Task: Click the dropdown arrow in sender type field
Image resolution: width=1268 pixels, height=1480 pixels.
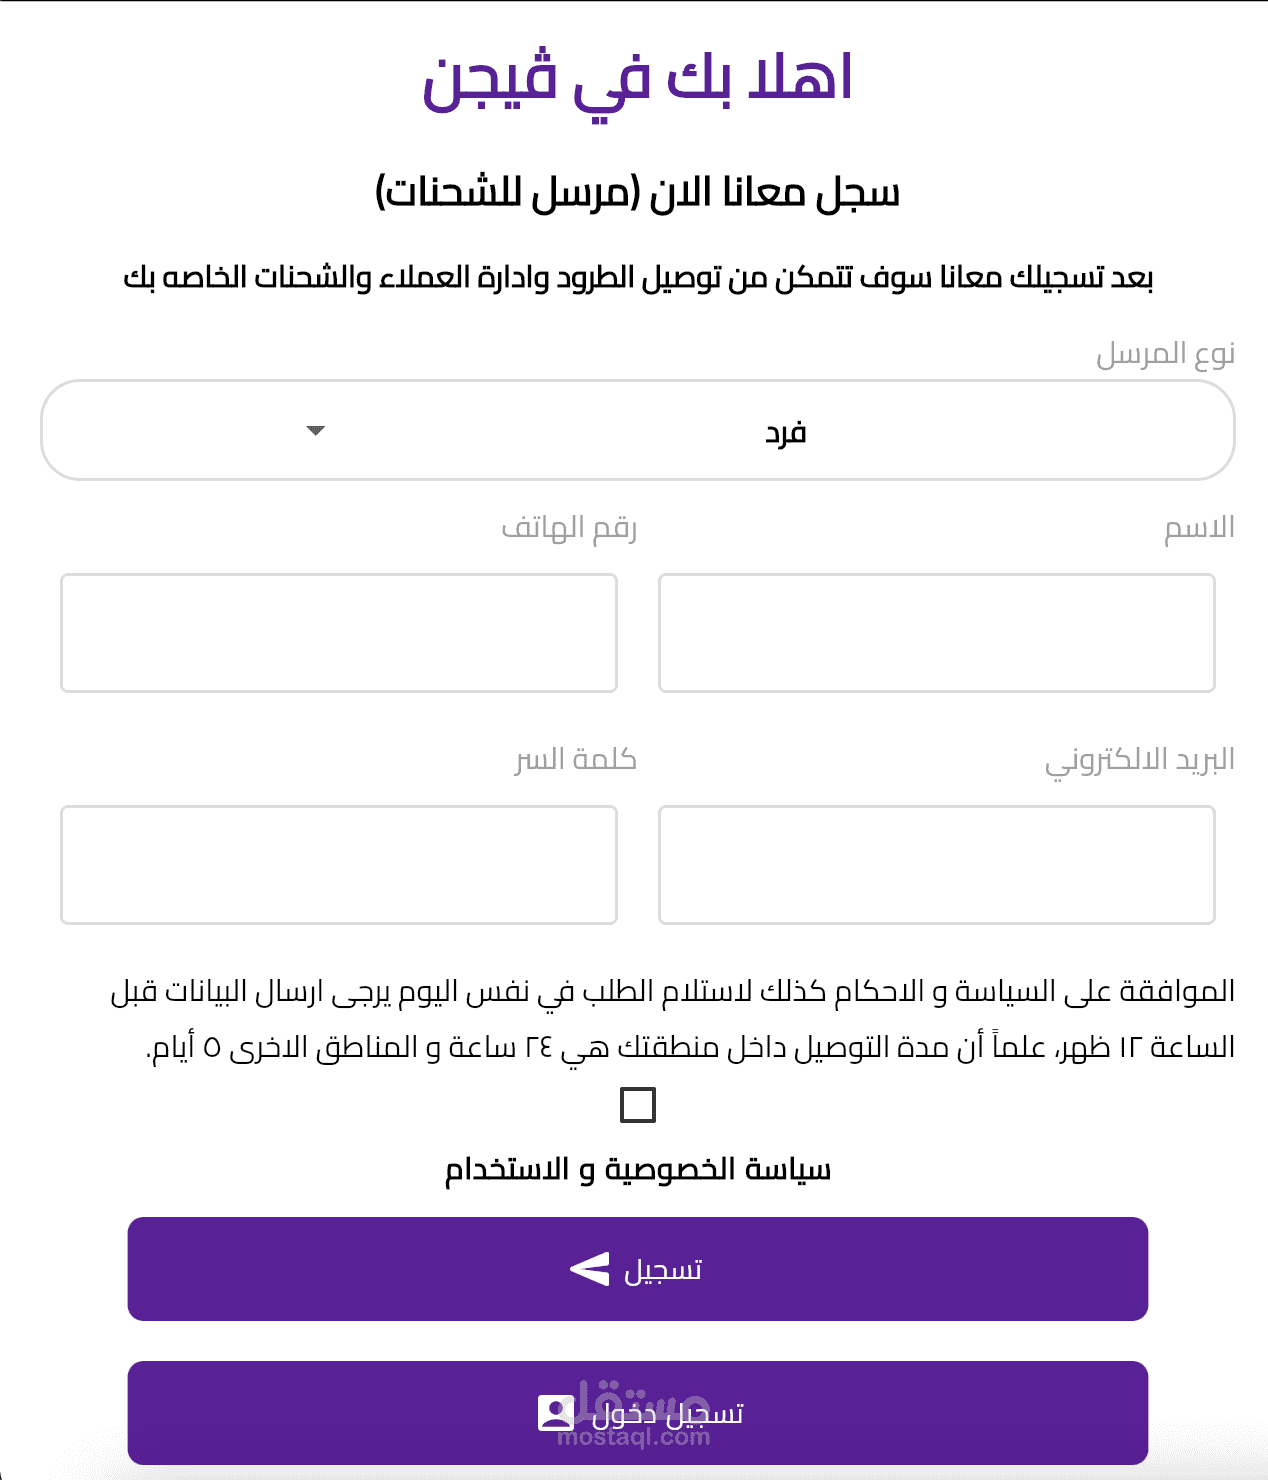Action: coord(316,431)
